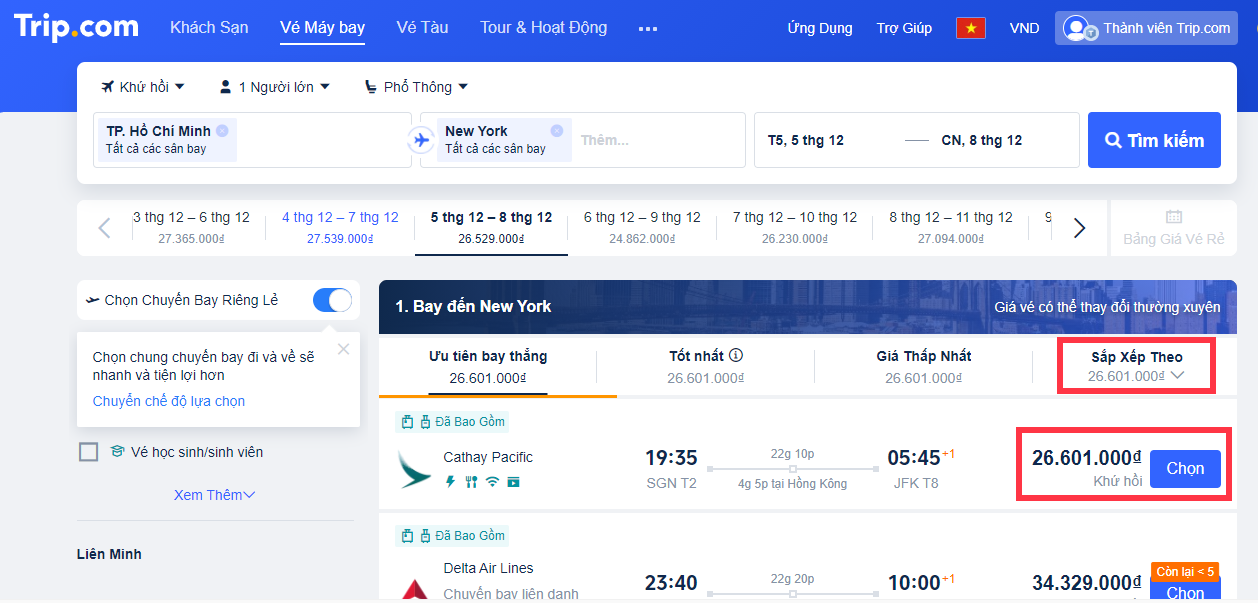The image size is (1258, 603).
Task: Go to previous date range arrow
Action: tap(104, 228)
